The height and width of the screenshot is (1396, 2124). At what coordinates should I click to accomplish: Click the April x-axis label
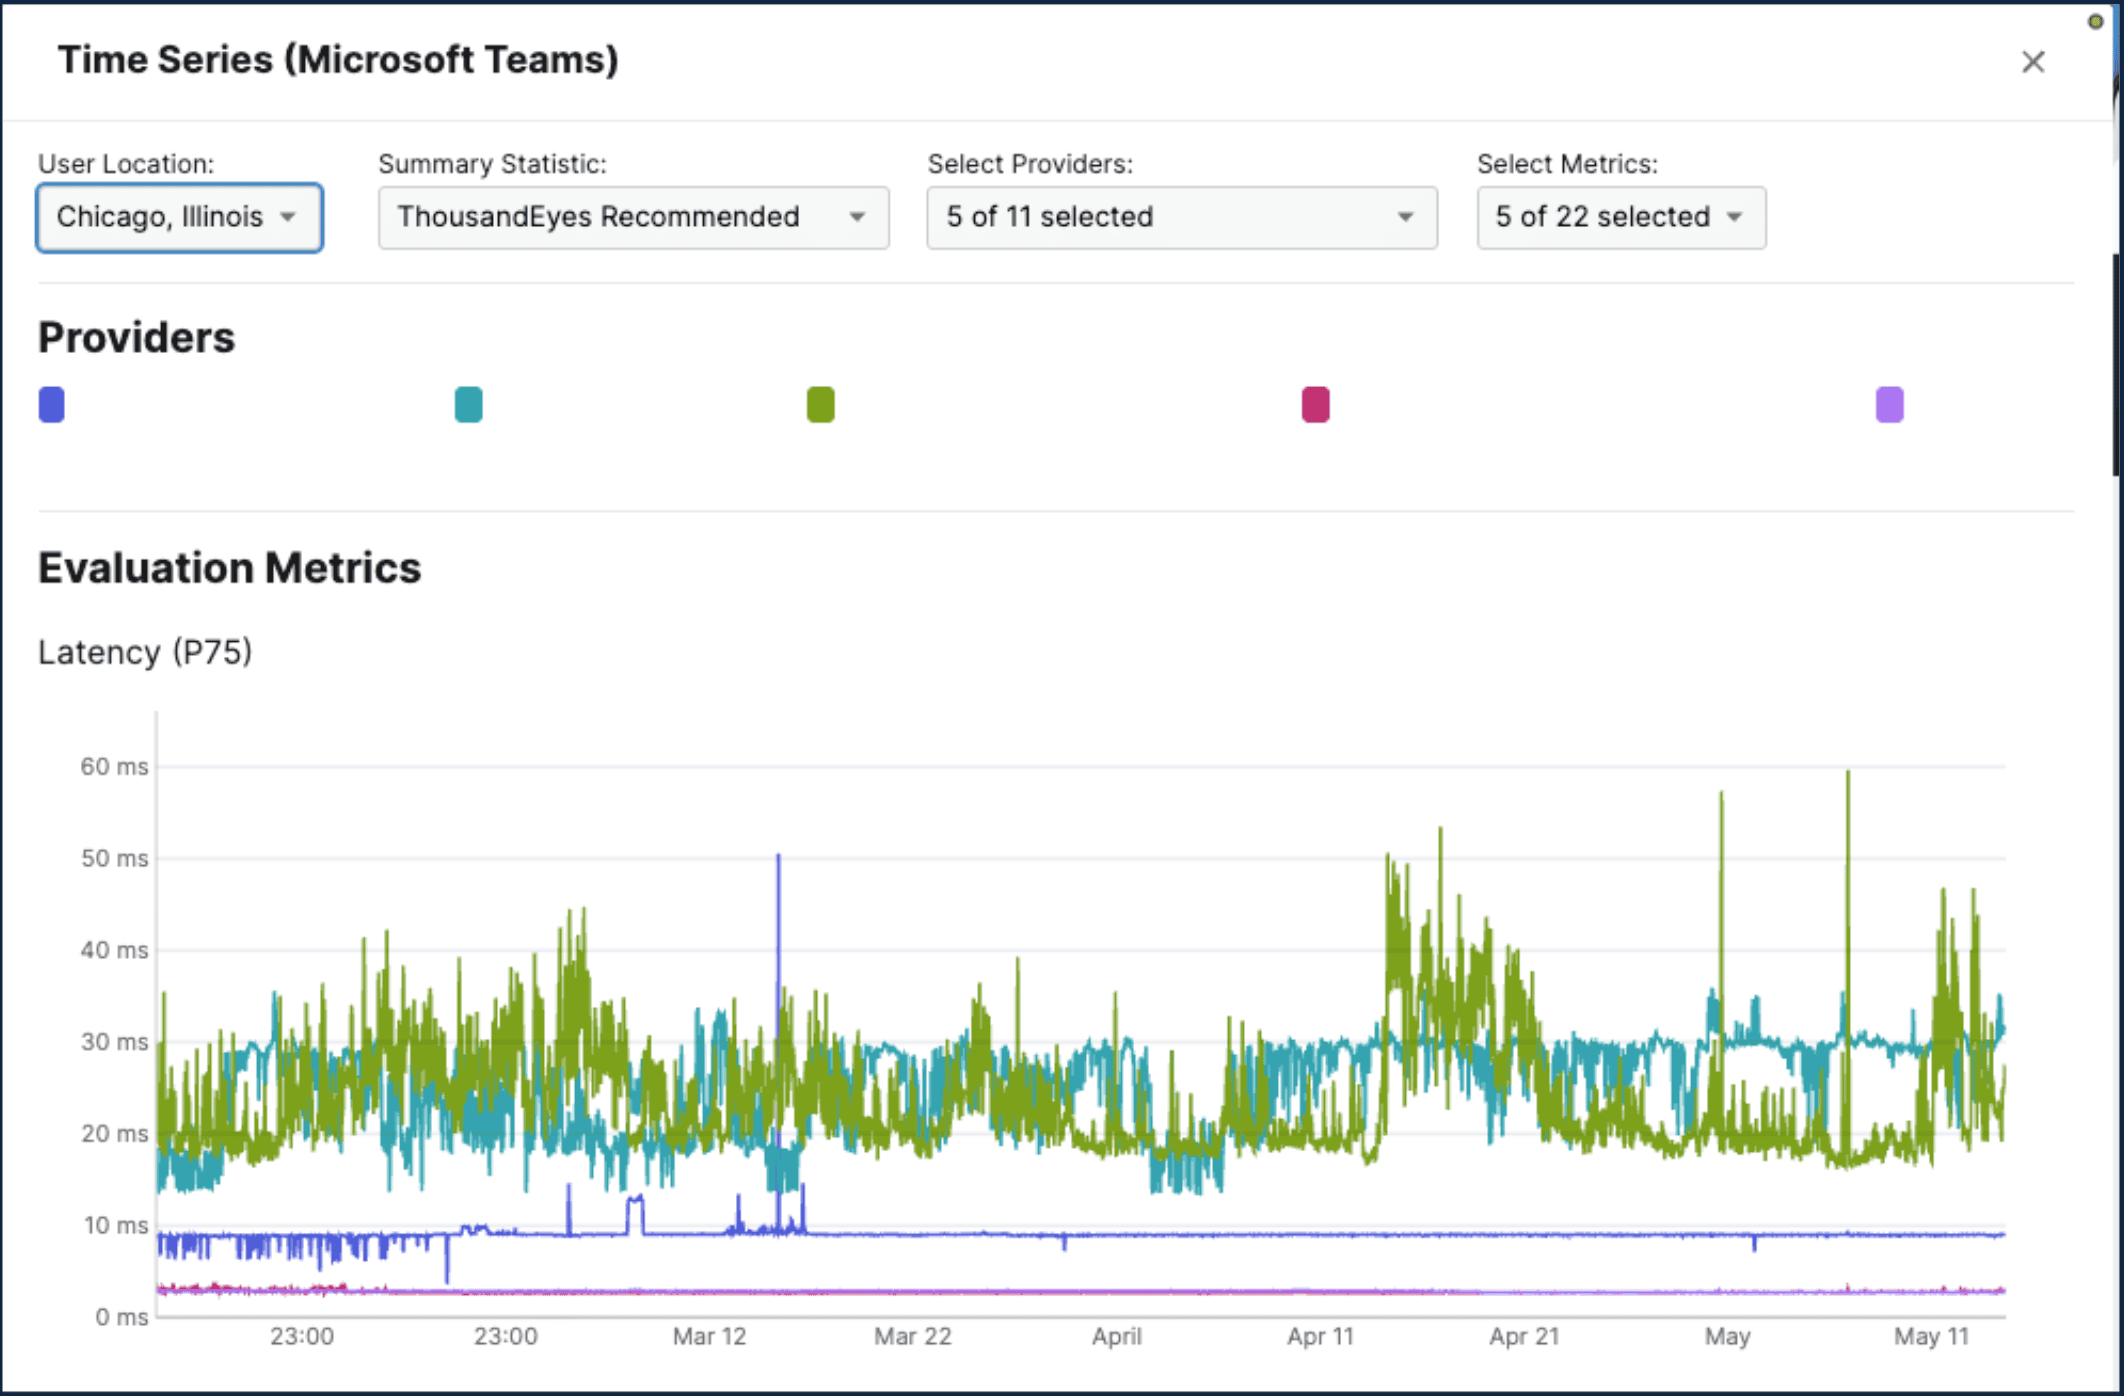(1117, 1337)
